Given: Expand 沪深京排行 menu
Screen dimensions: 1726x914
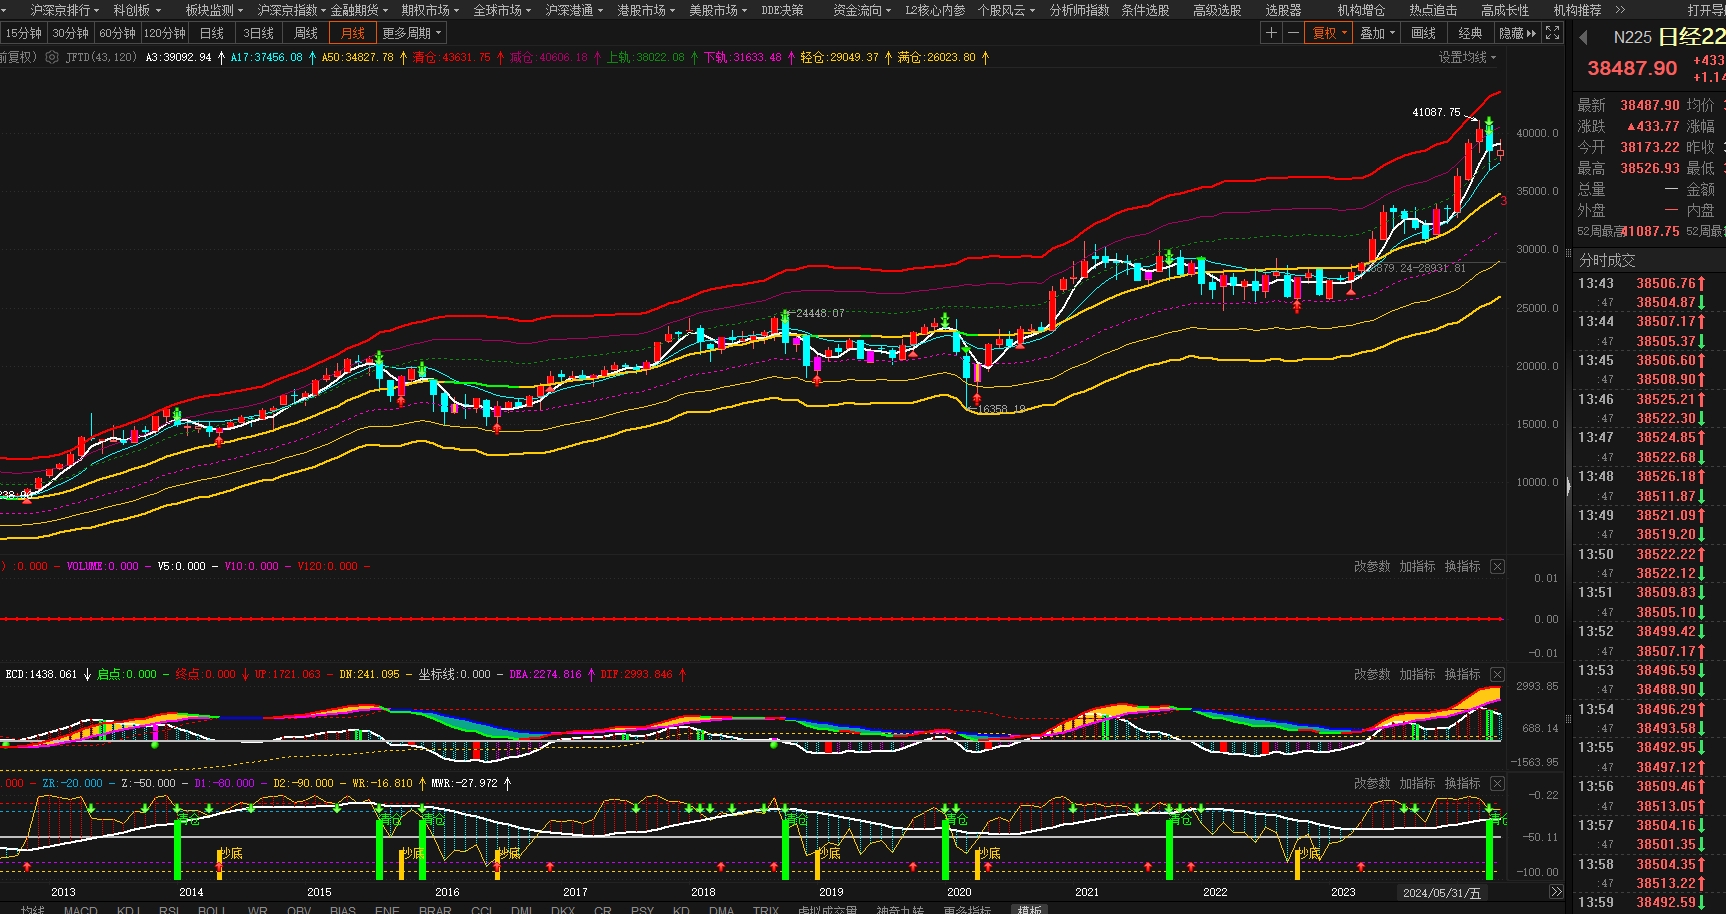Looking at the screenshot, I should [64, 10].
